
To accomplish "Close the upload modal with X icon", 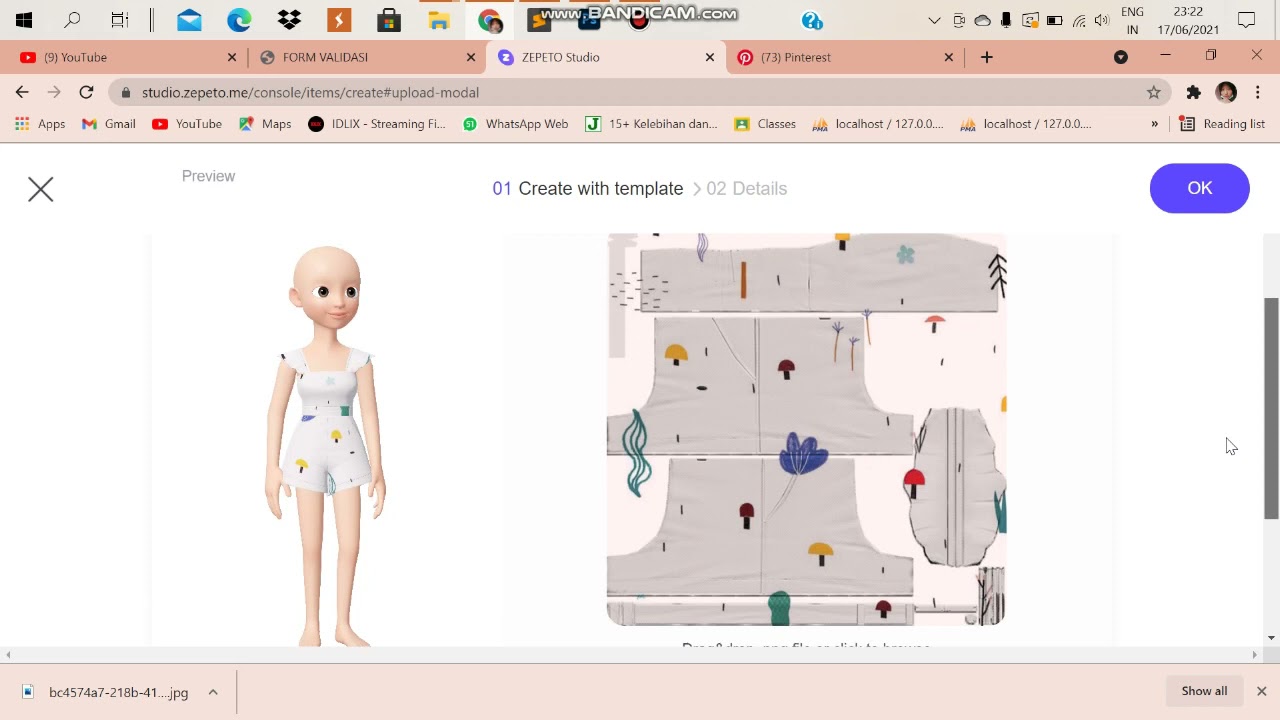I will [40, 189].
